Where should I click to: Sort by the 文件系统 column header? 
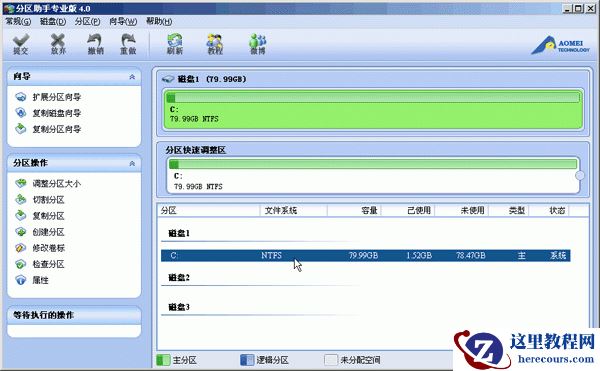[293, 210]
